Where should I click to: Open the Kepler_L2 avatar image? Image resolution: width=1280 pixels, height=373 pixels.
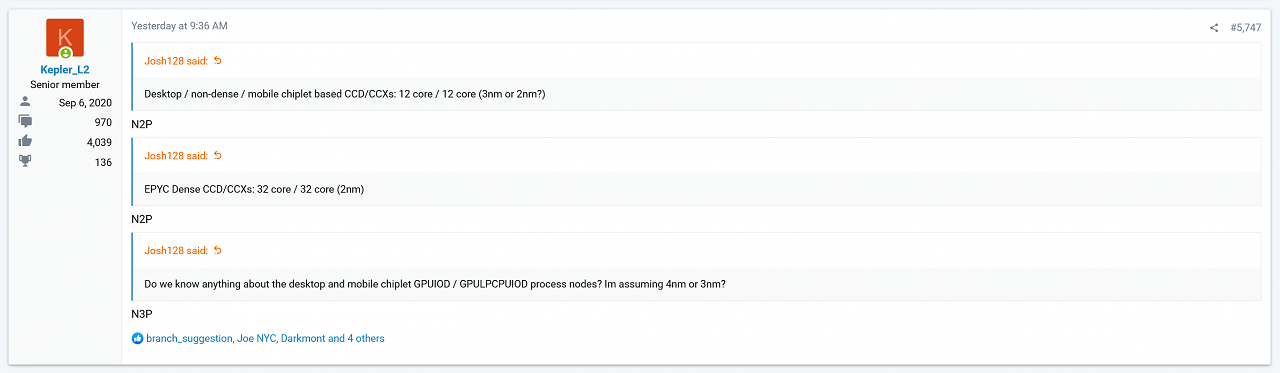(x=65, y=38)
